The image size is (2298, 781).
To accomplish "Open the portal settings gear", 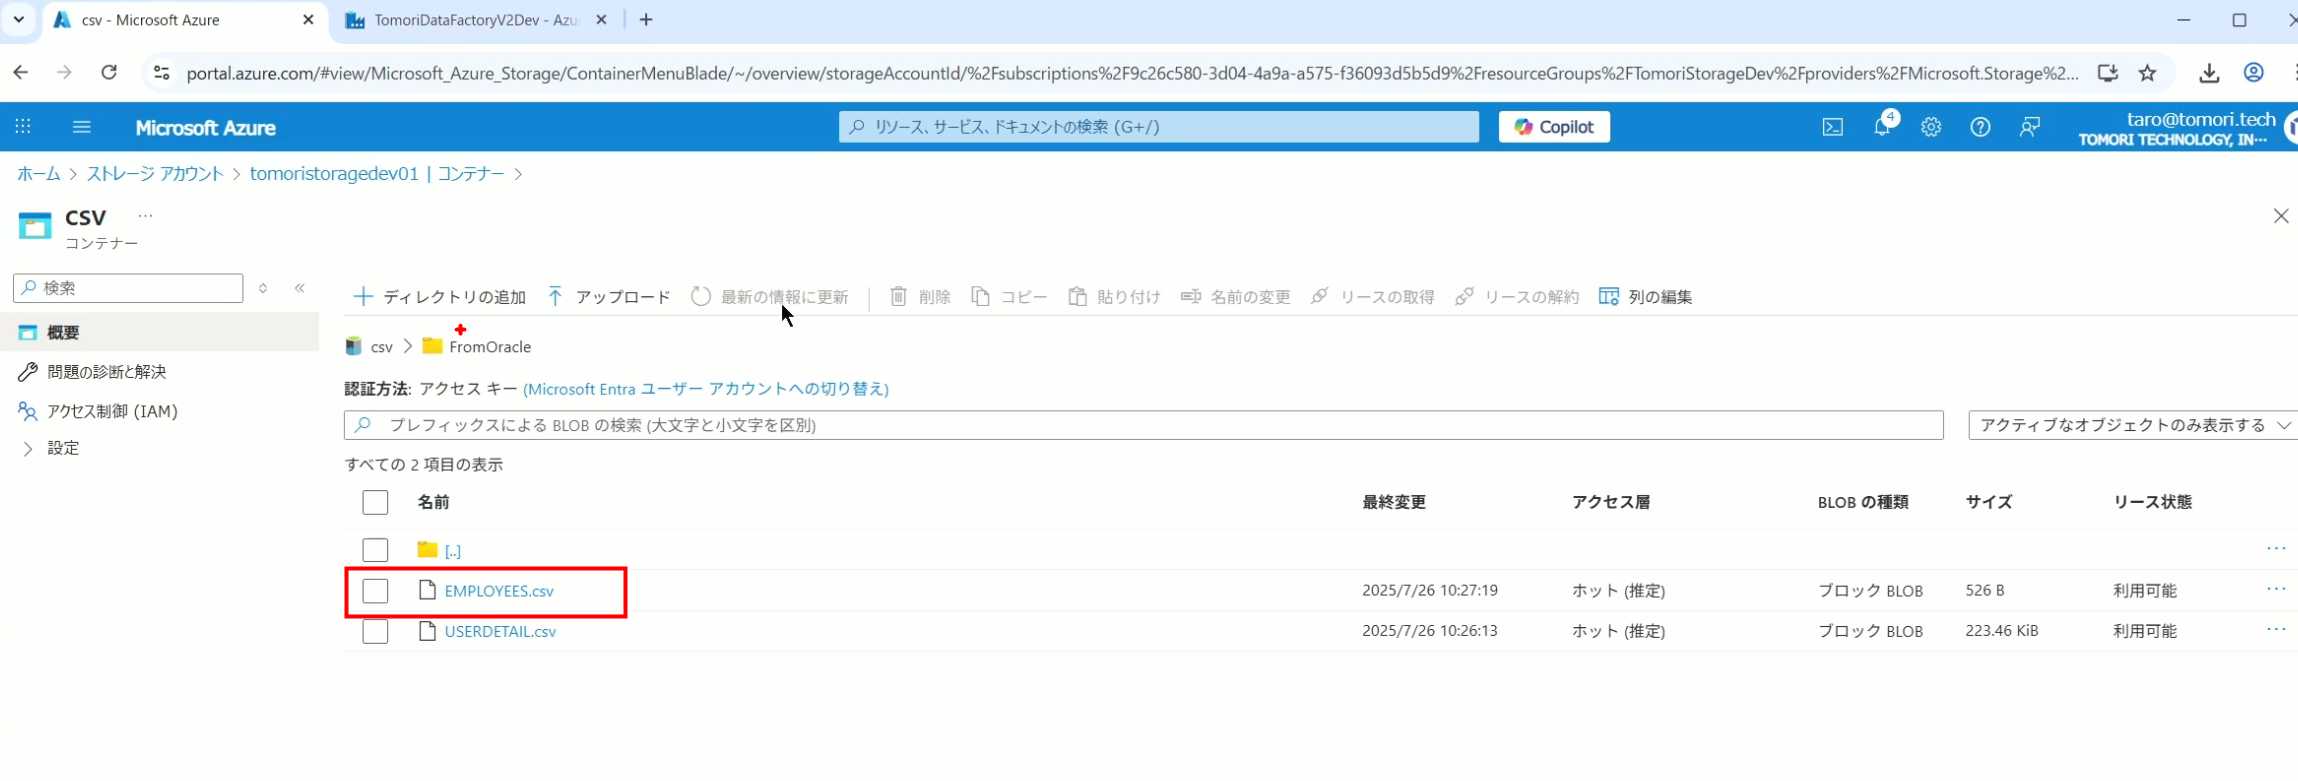I will pos(1931,127).
